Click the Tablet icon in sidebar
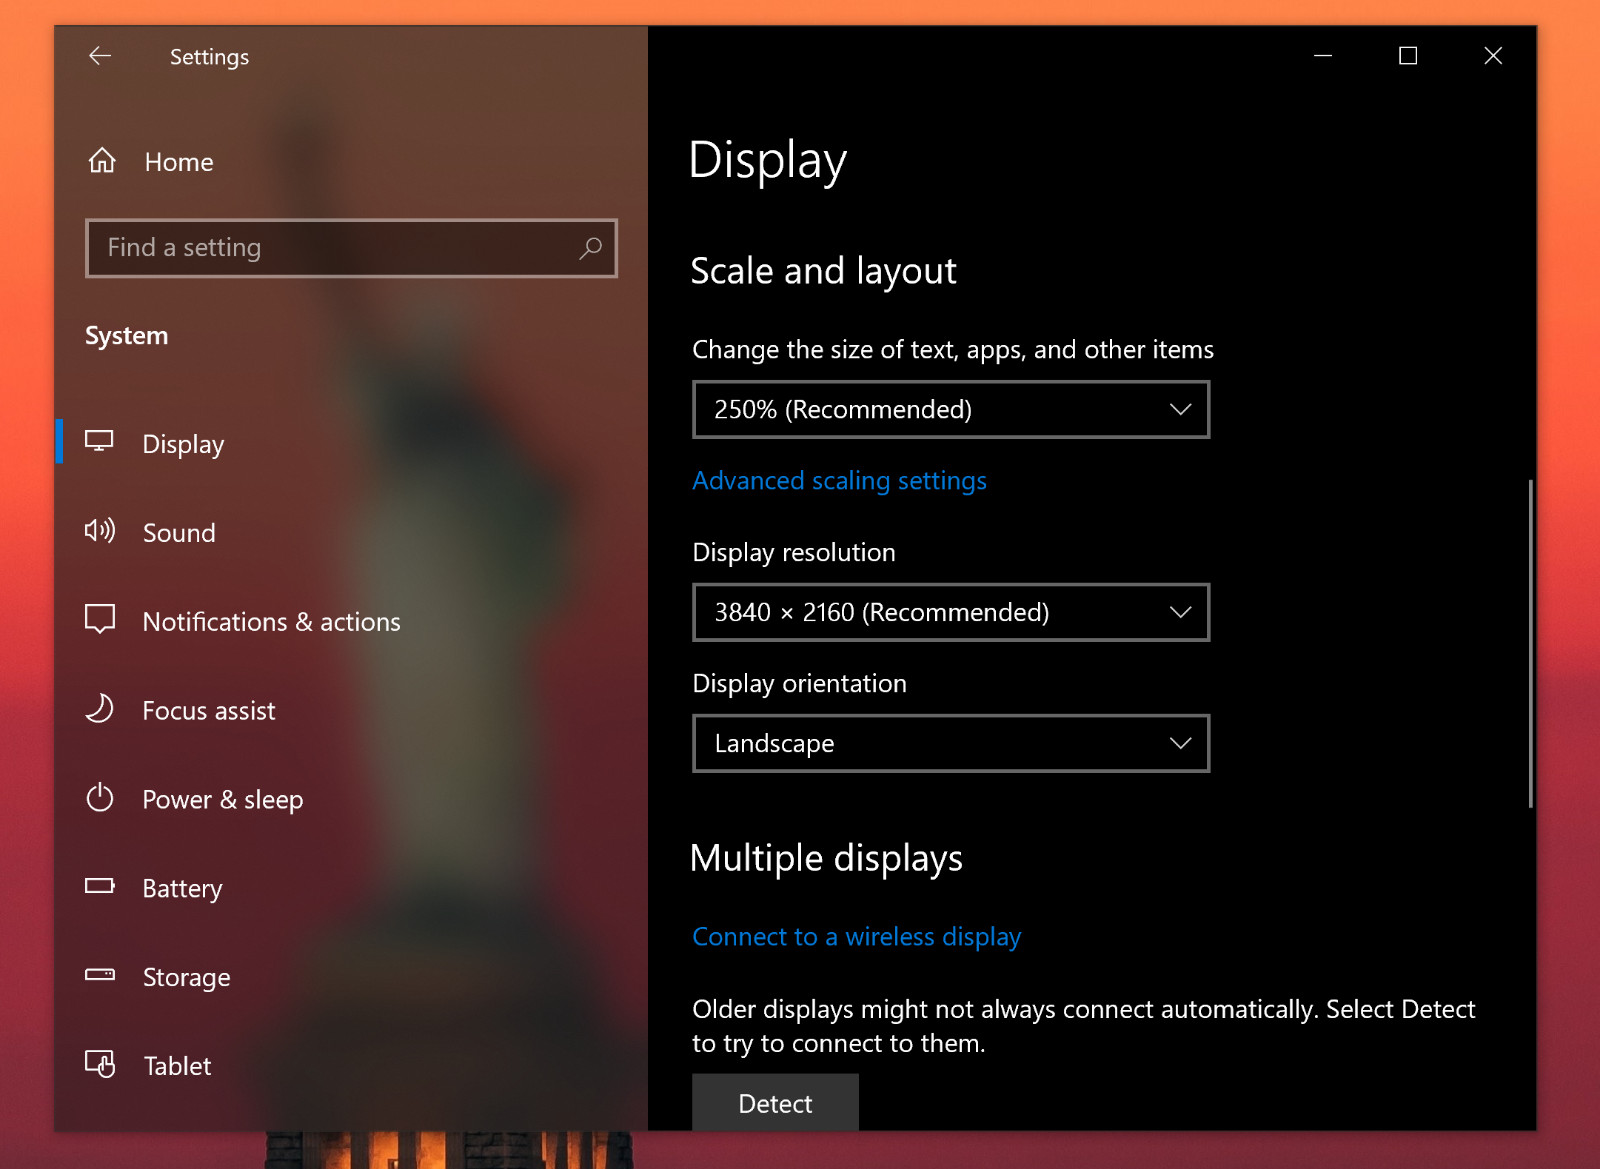This screenshot has height=1169, width=1600. pyautogui.click(x=100, y=1063)
